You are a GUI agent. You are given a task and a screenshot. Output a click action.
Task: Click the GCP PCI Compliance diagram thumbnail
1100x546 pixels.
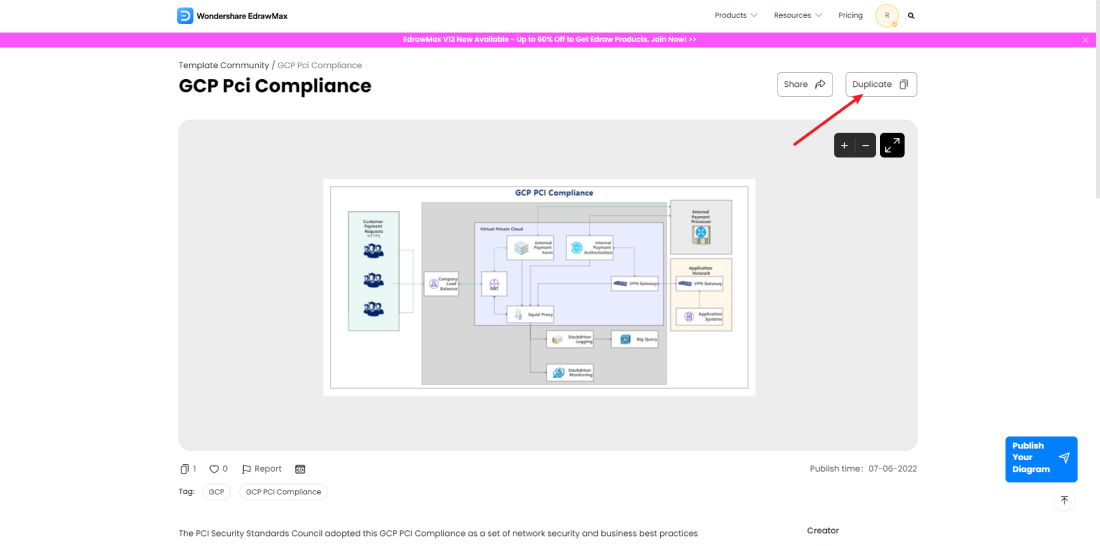[x=539, y=287]
